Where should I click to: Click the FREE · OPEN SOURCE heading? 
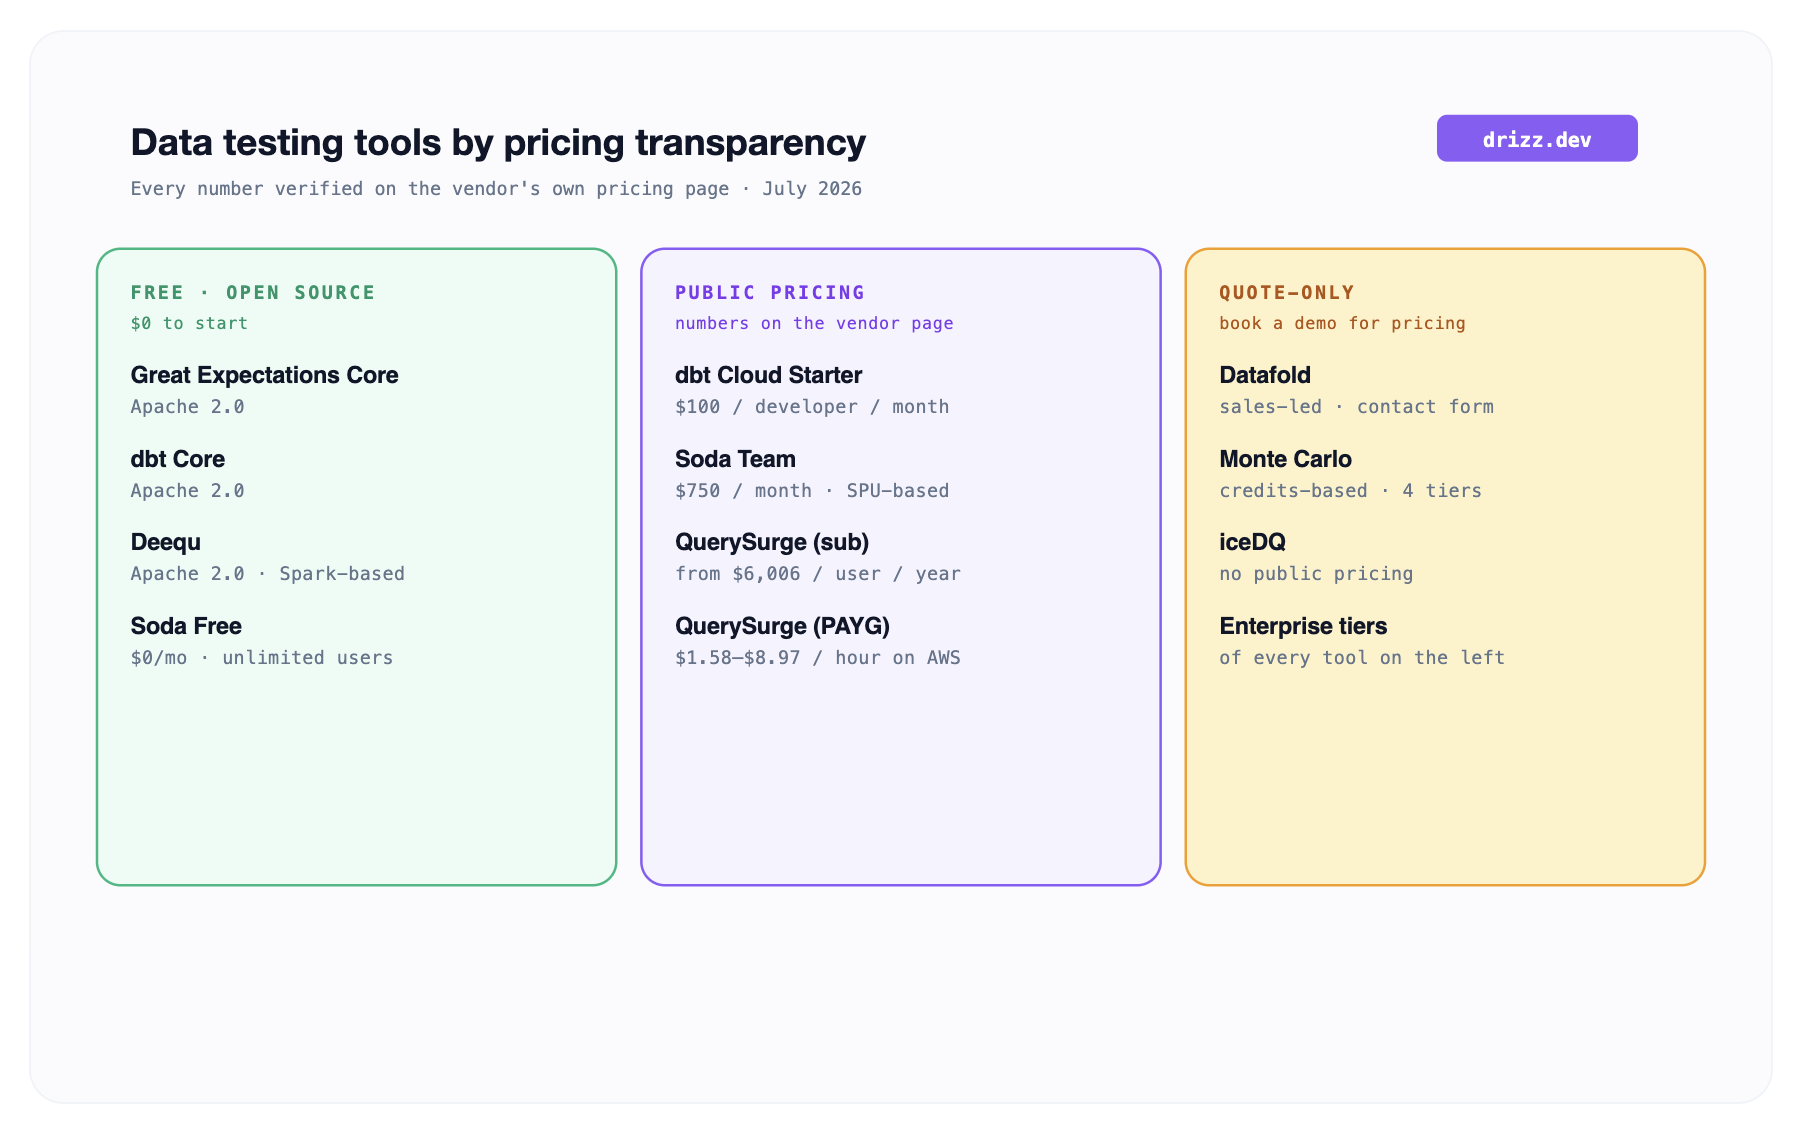point(253,292)
